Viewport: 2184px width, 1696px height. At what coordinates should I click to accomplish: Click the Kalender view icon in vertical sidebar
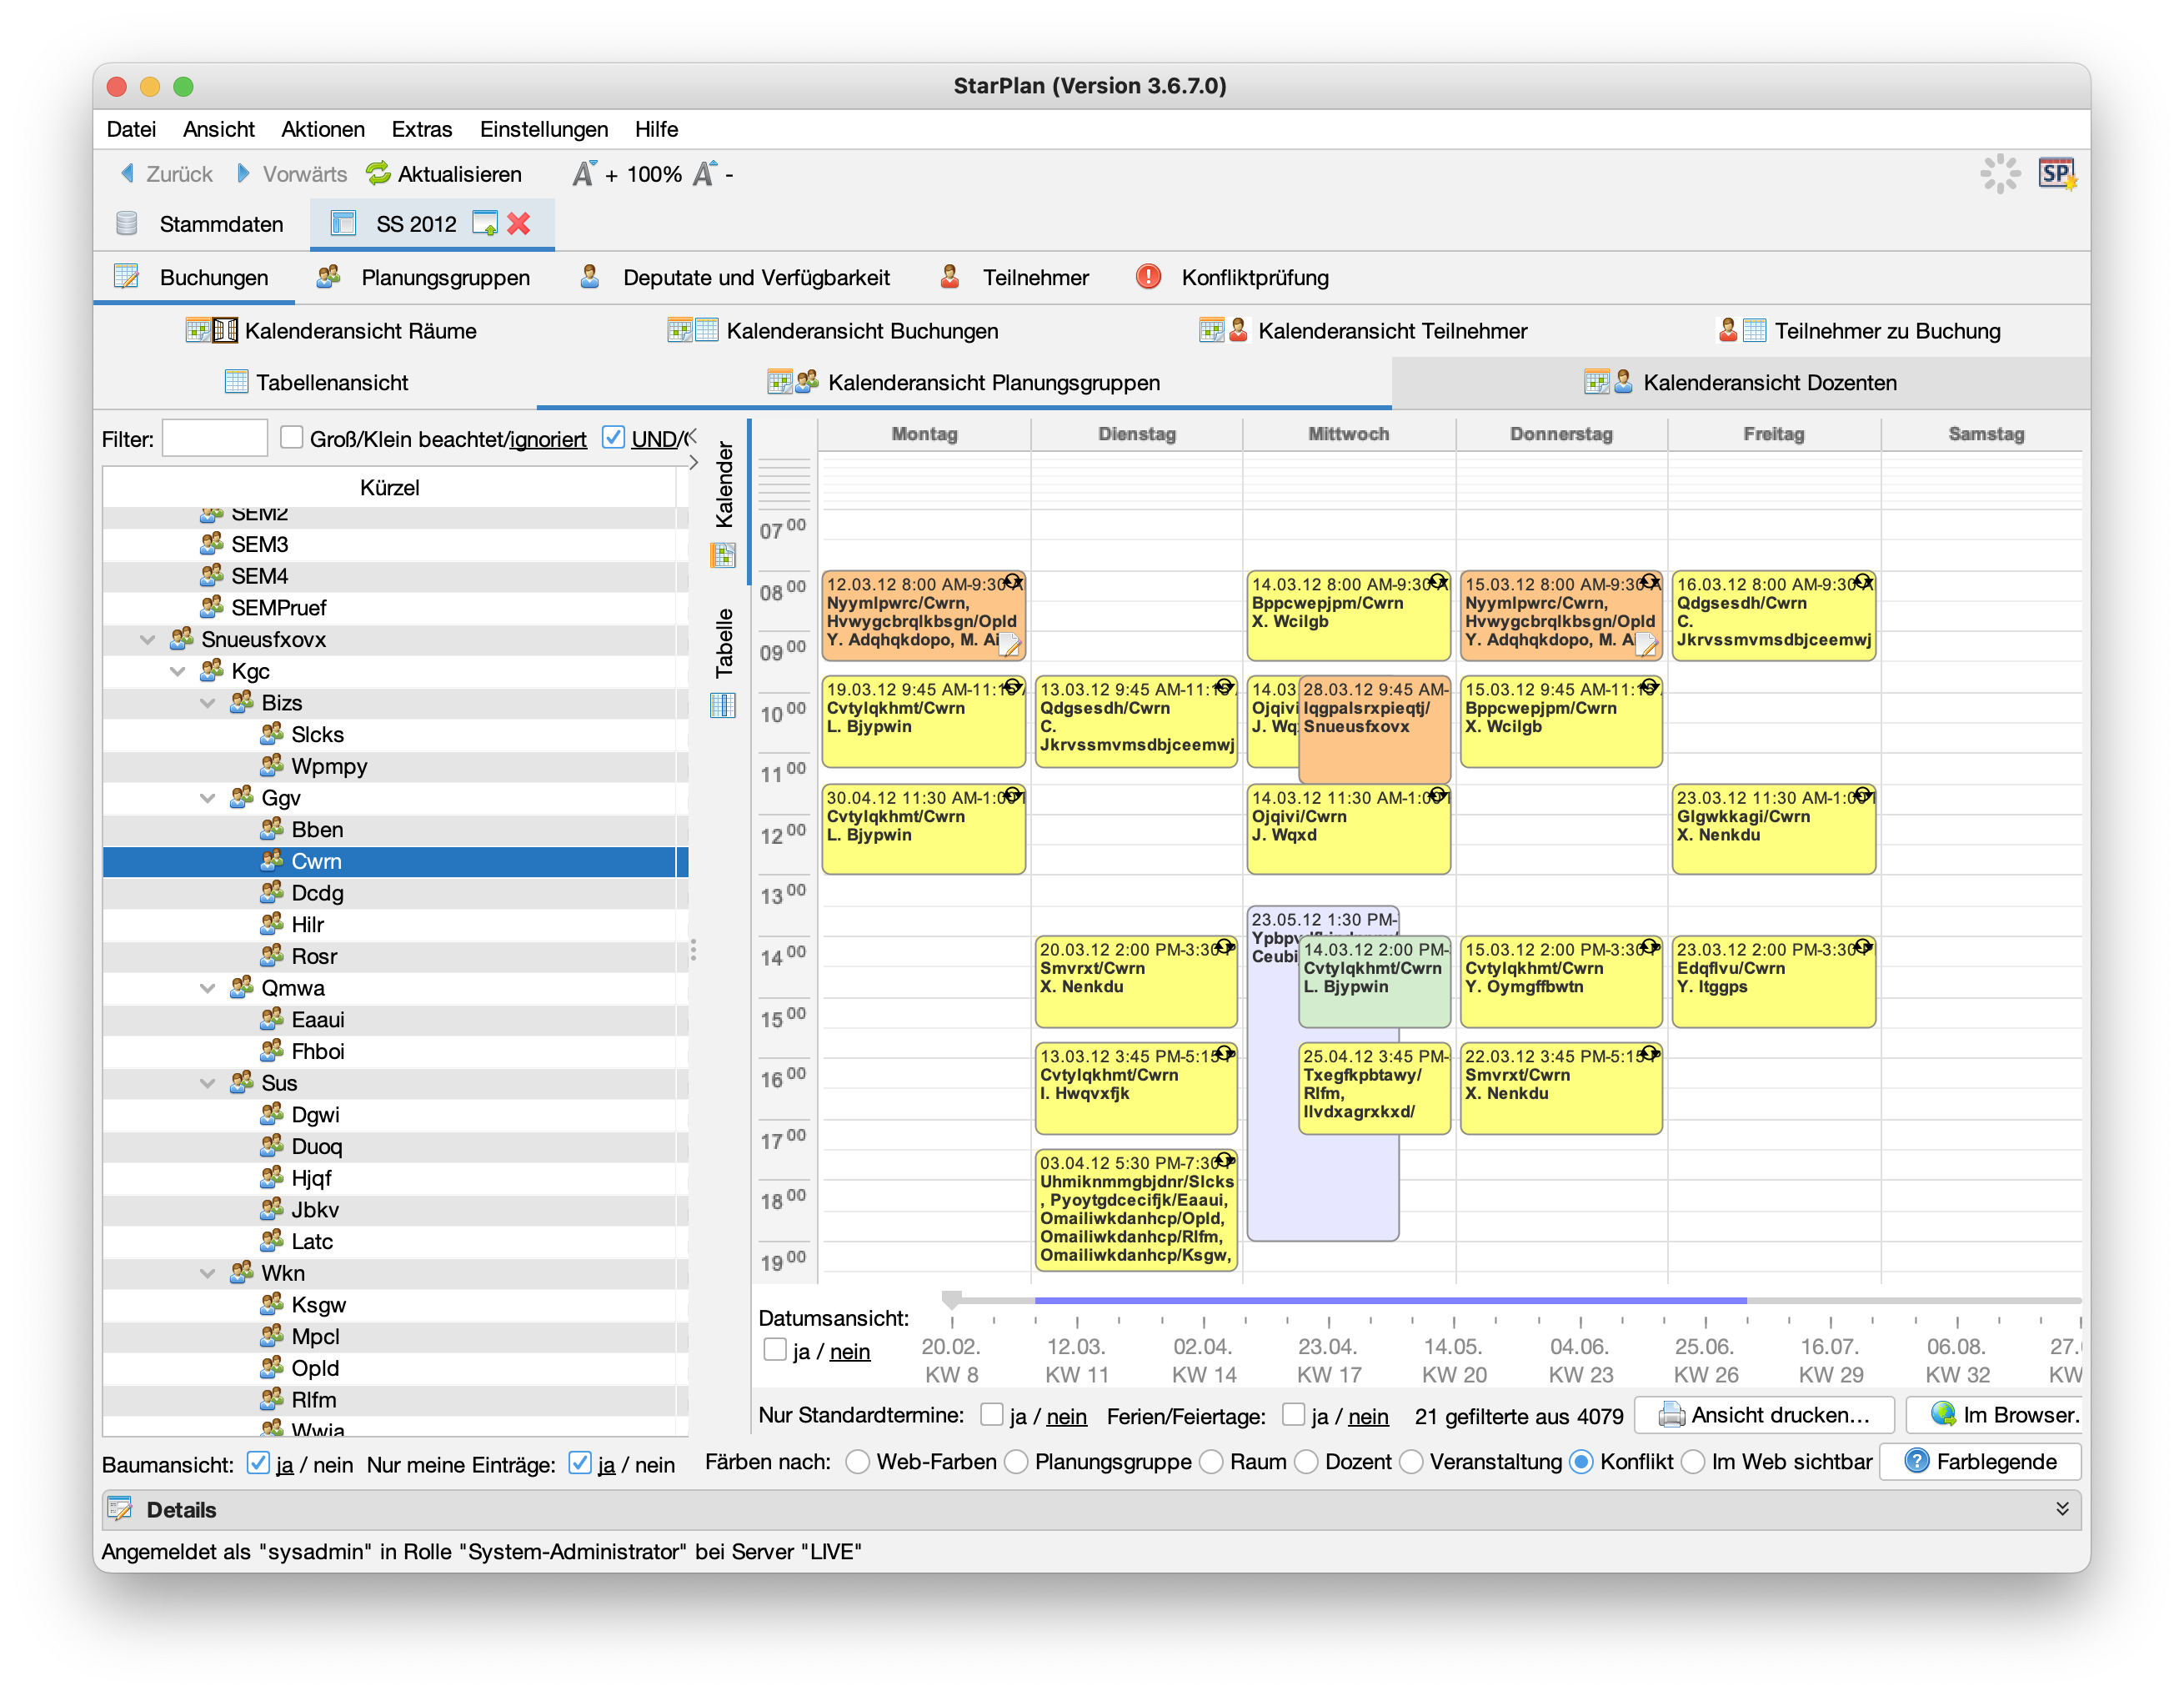click(x=723, y=555)
